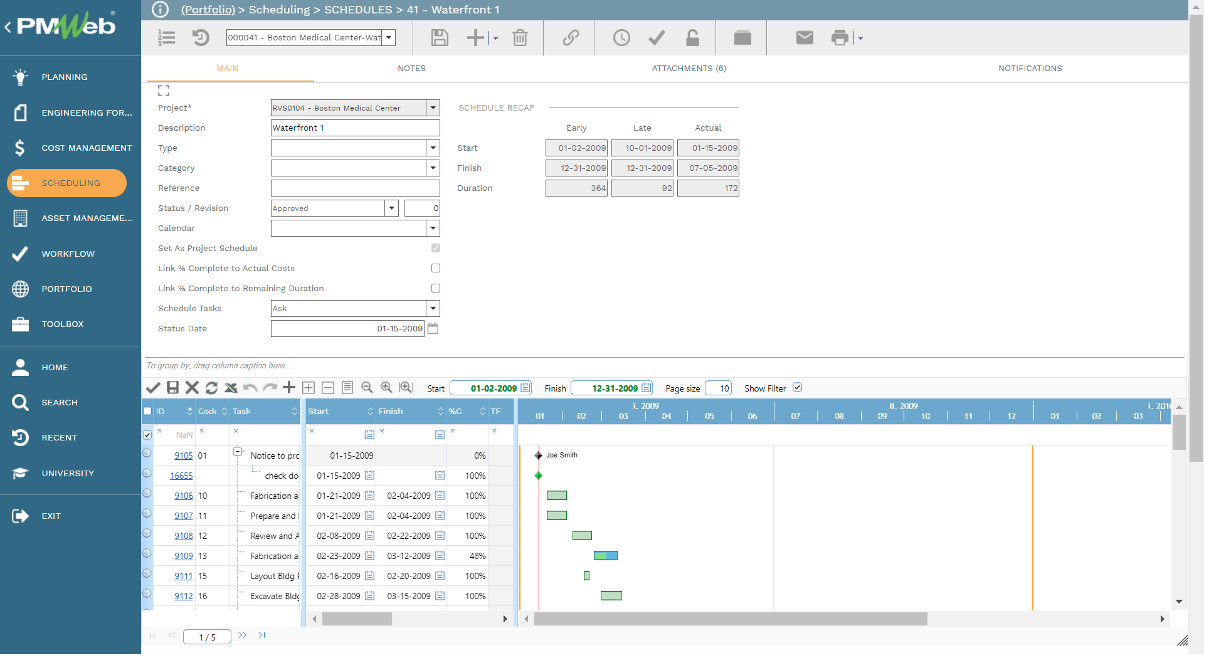Click the zoom in magnifier in the Gantt toolbar
The height and width of the screenshot is (656, 1205).
coord(386,388)
